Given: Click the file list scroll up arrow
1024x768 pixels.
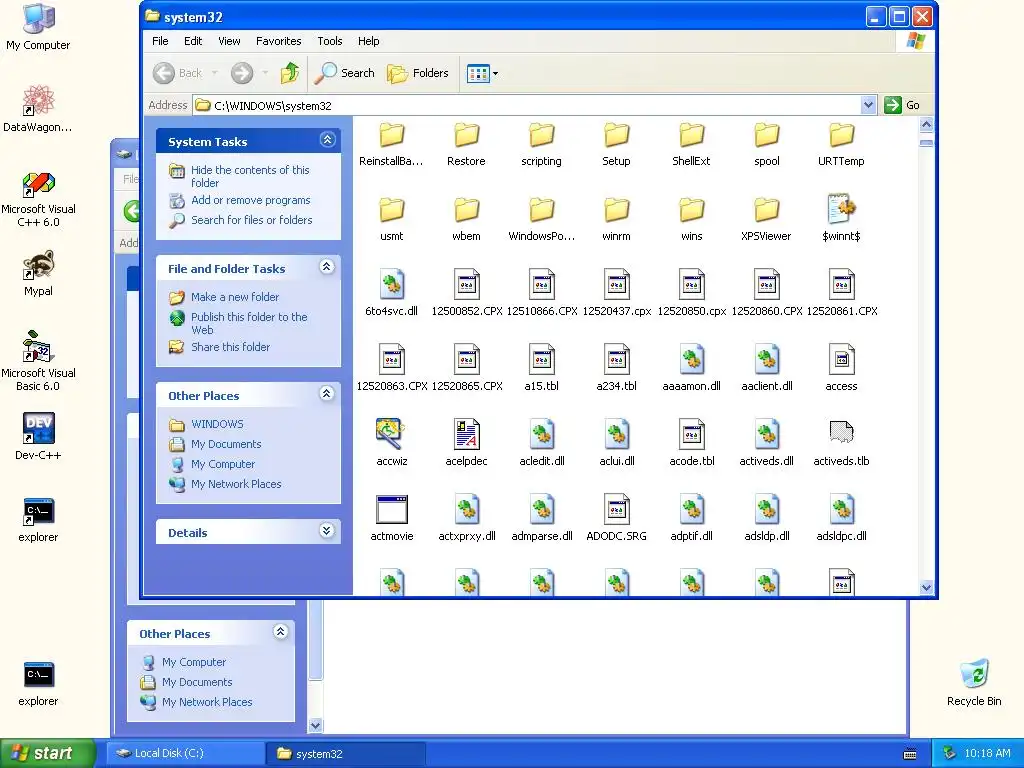Looking at the screenshot, I should [x=926, y=124].
